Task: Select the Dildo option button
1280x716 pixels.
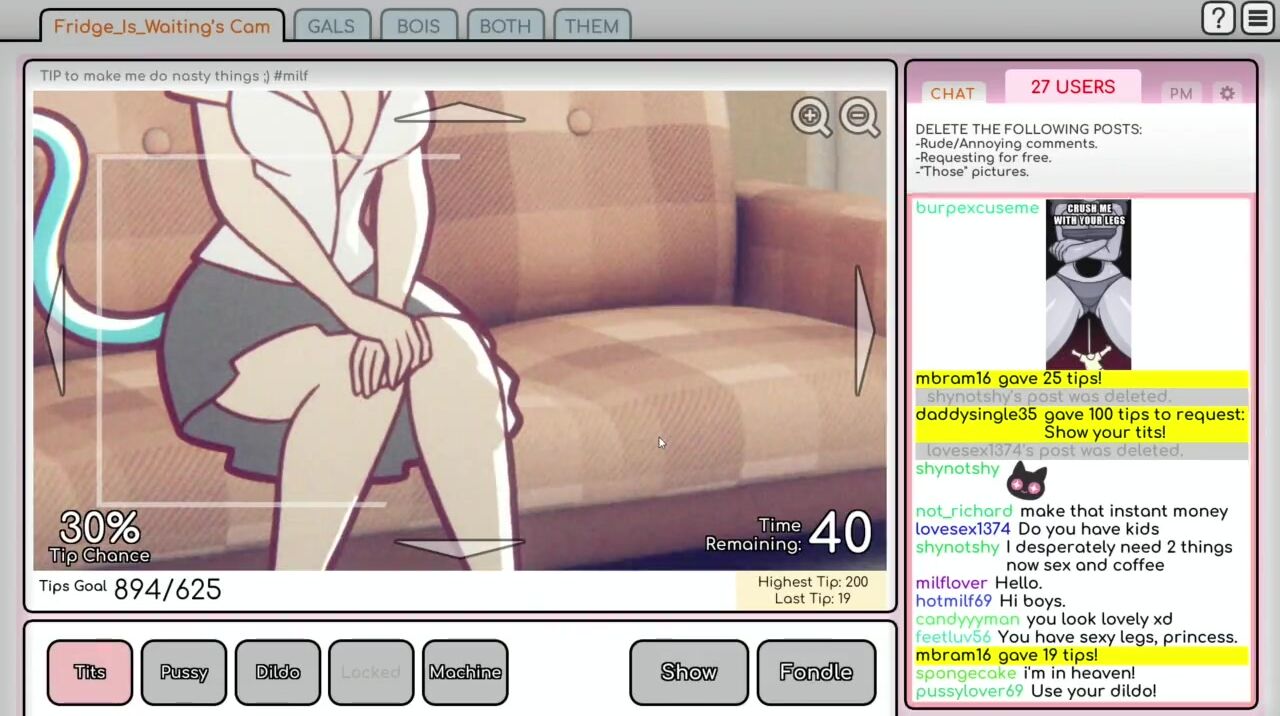Action: [277, 672]
